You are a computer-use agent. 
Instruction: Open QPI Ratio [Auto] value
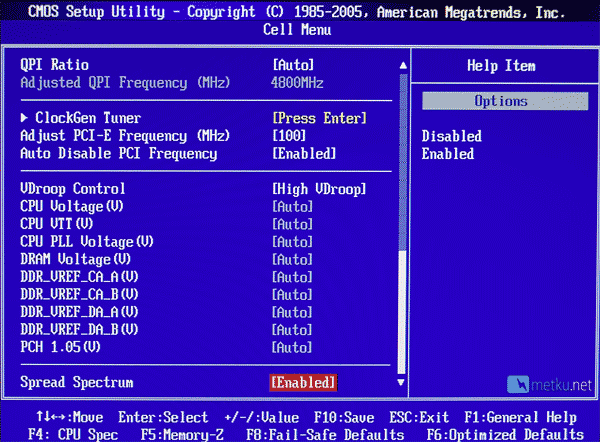[x=293, y=65]
